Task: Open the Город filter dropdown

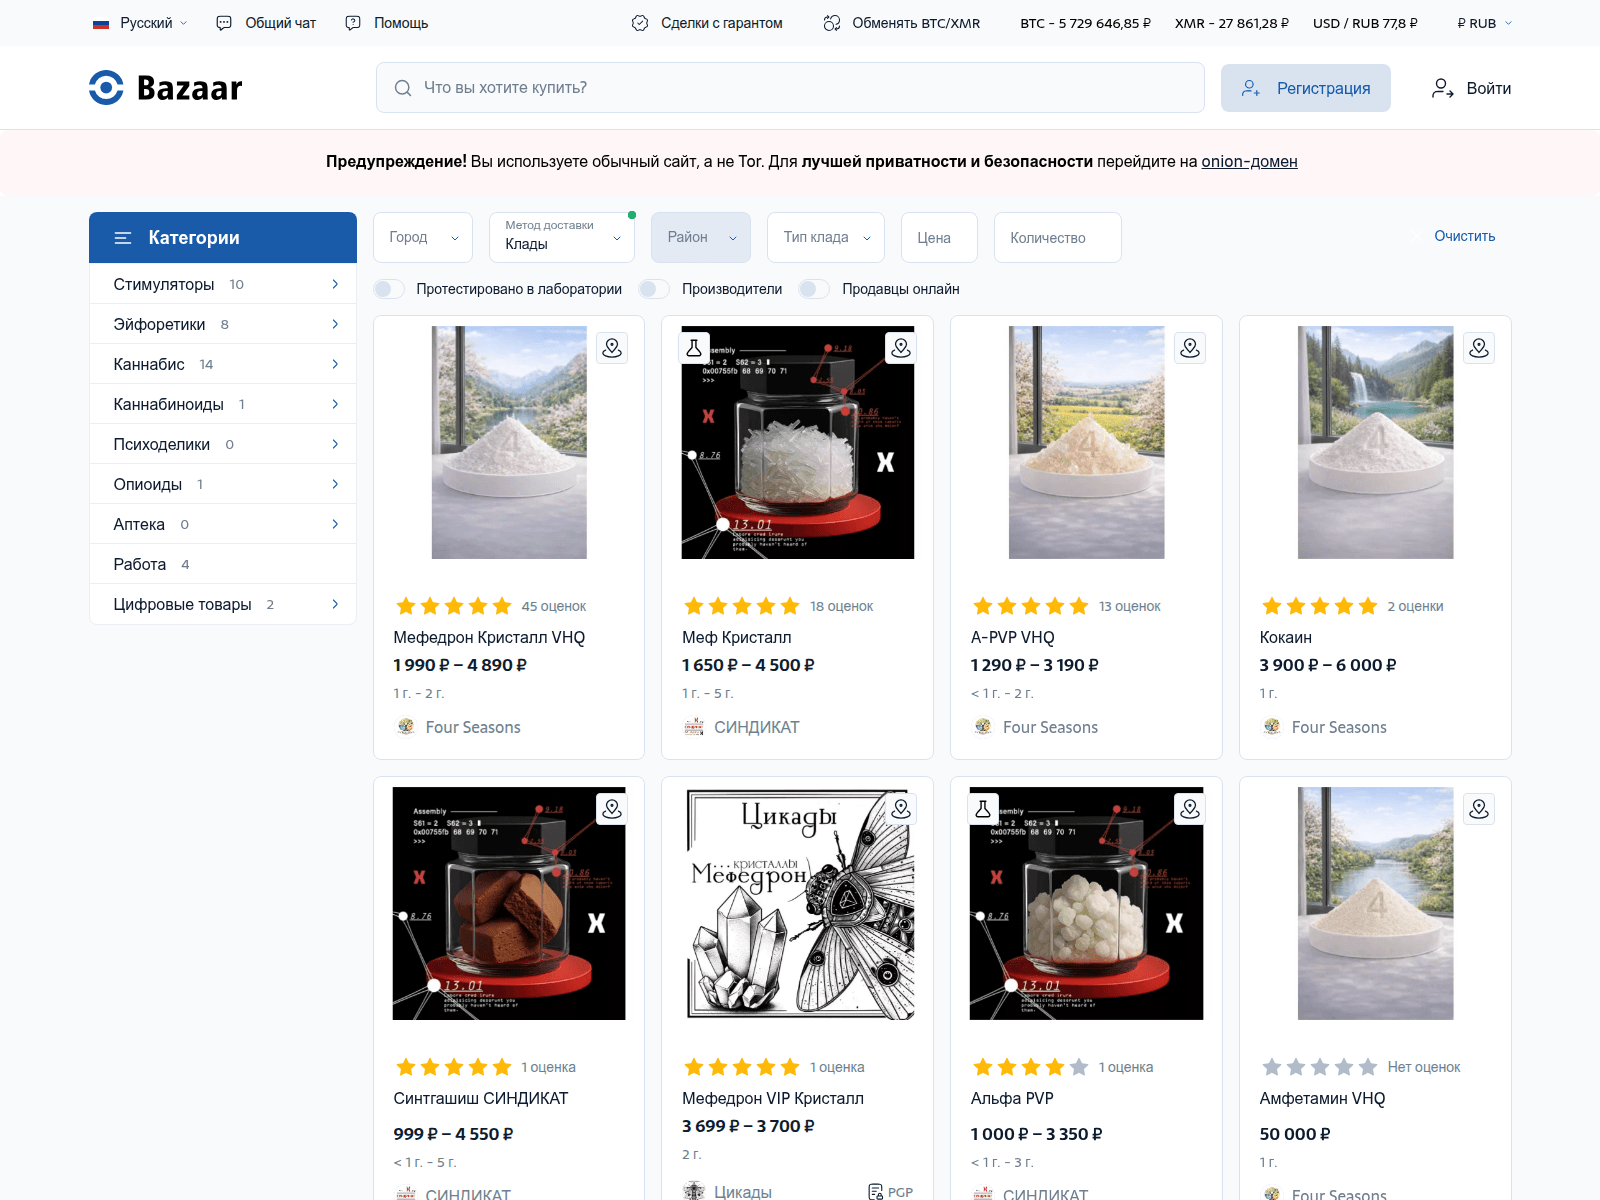Action: (x=422, y=237)
